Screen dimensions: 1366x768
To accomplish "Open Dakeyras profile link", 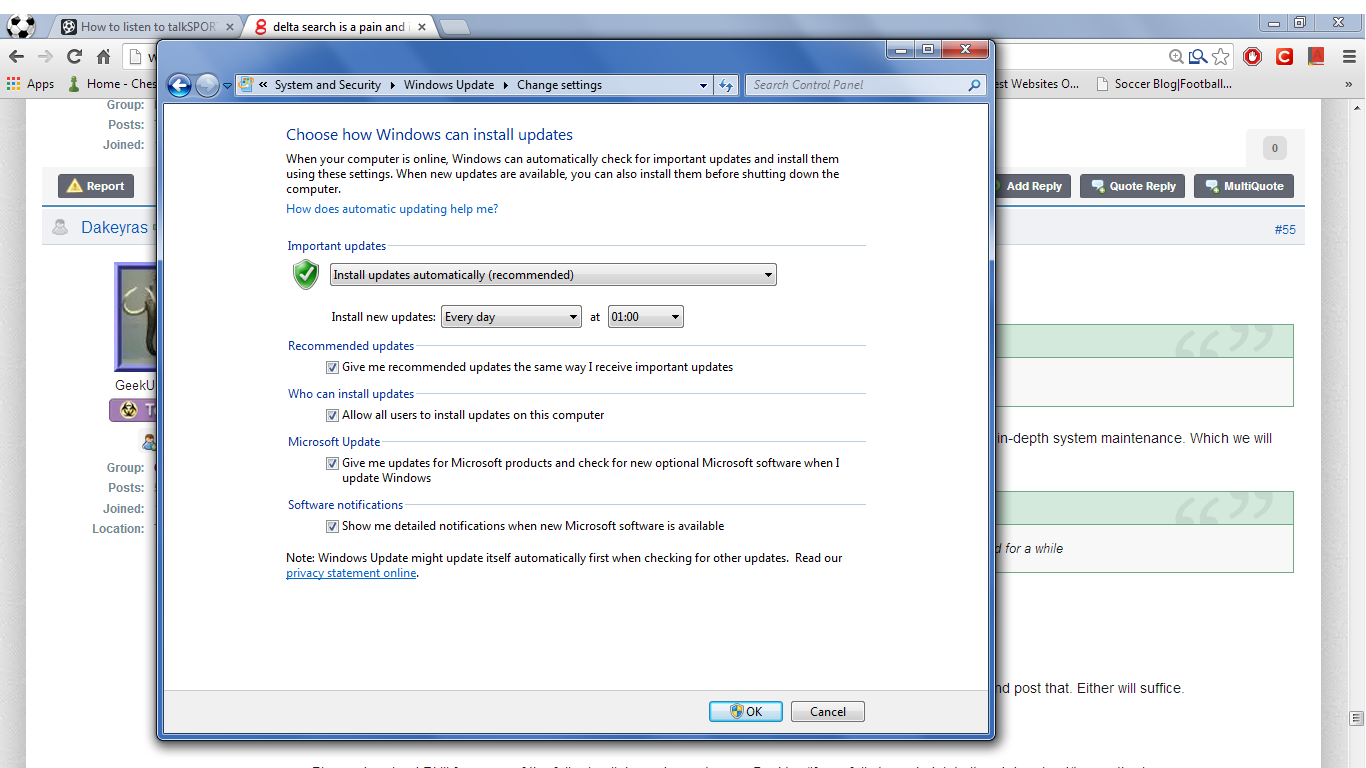I will (114, 228).
